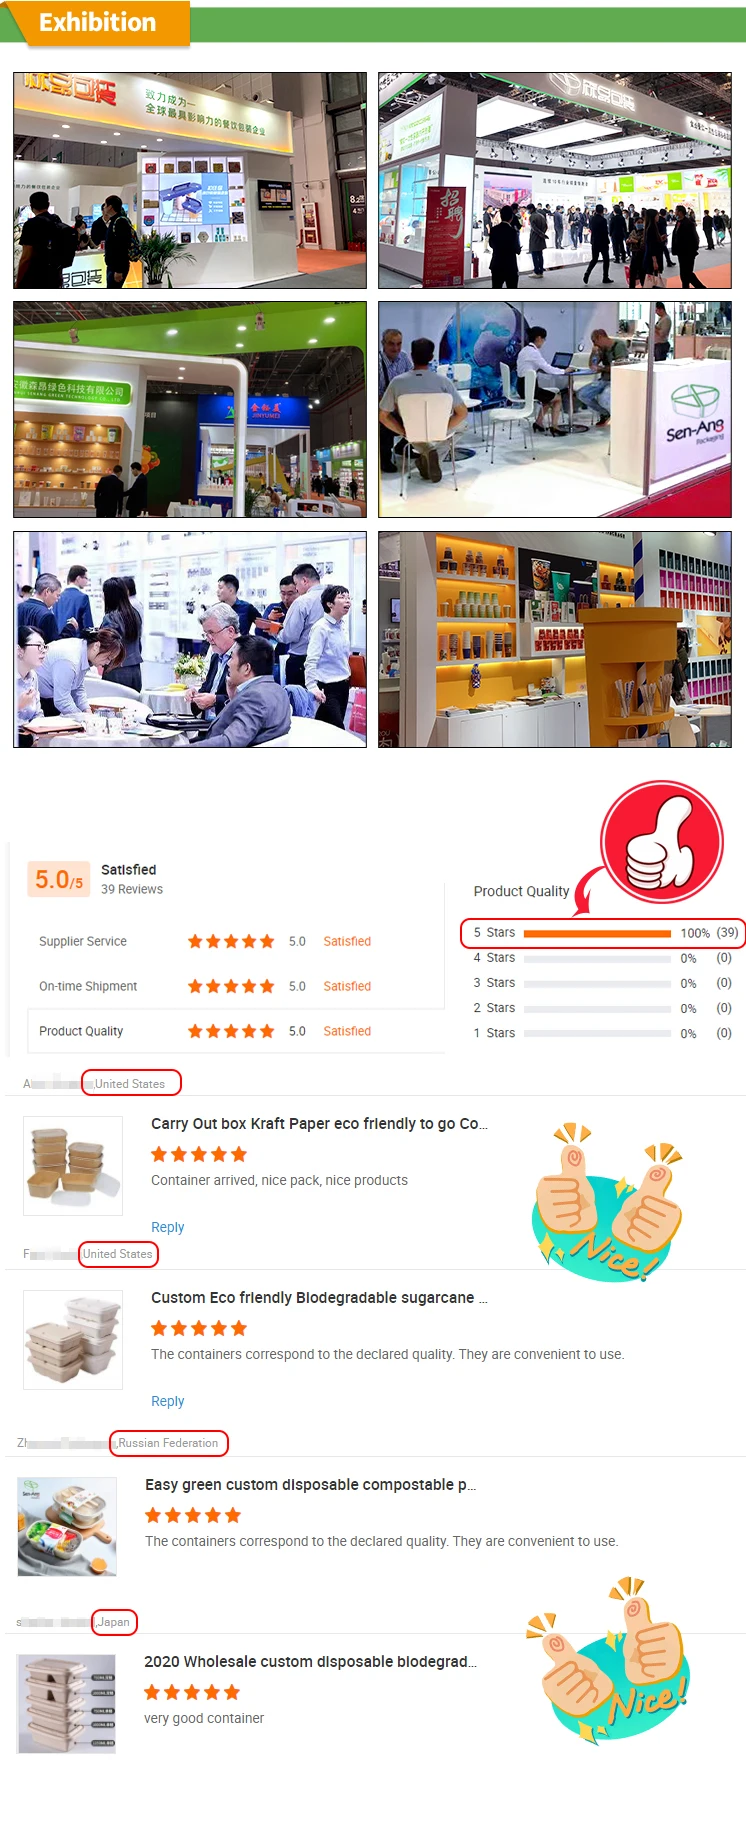The image size is (746, 1827).
Task: Click the kraft paper box review thumbnail
Action: [73, 1166]
